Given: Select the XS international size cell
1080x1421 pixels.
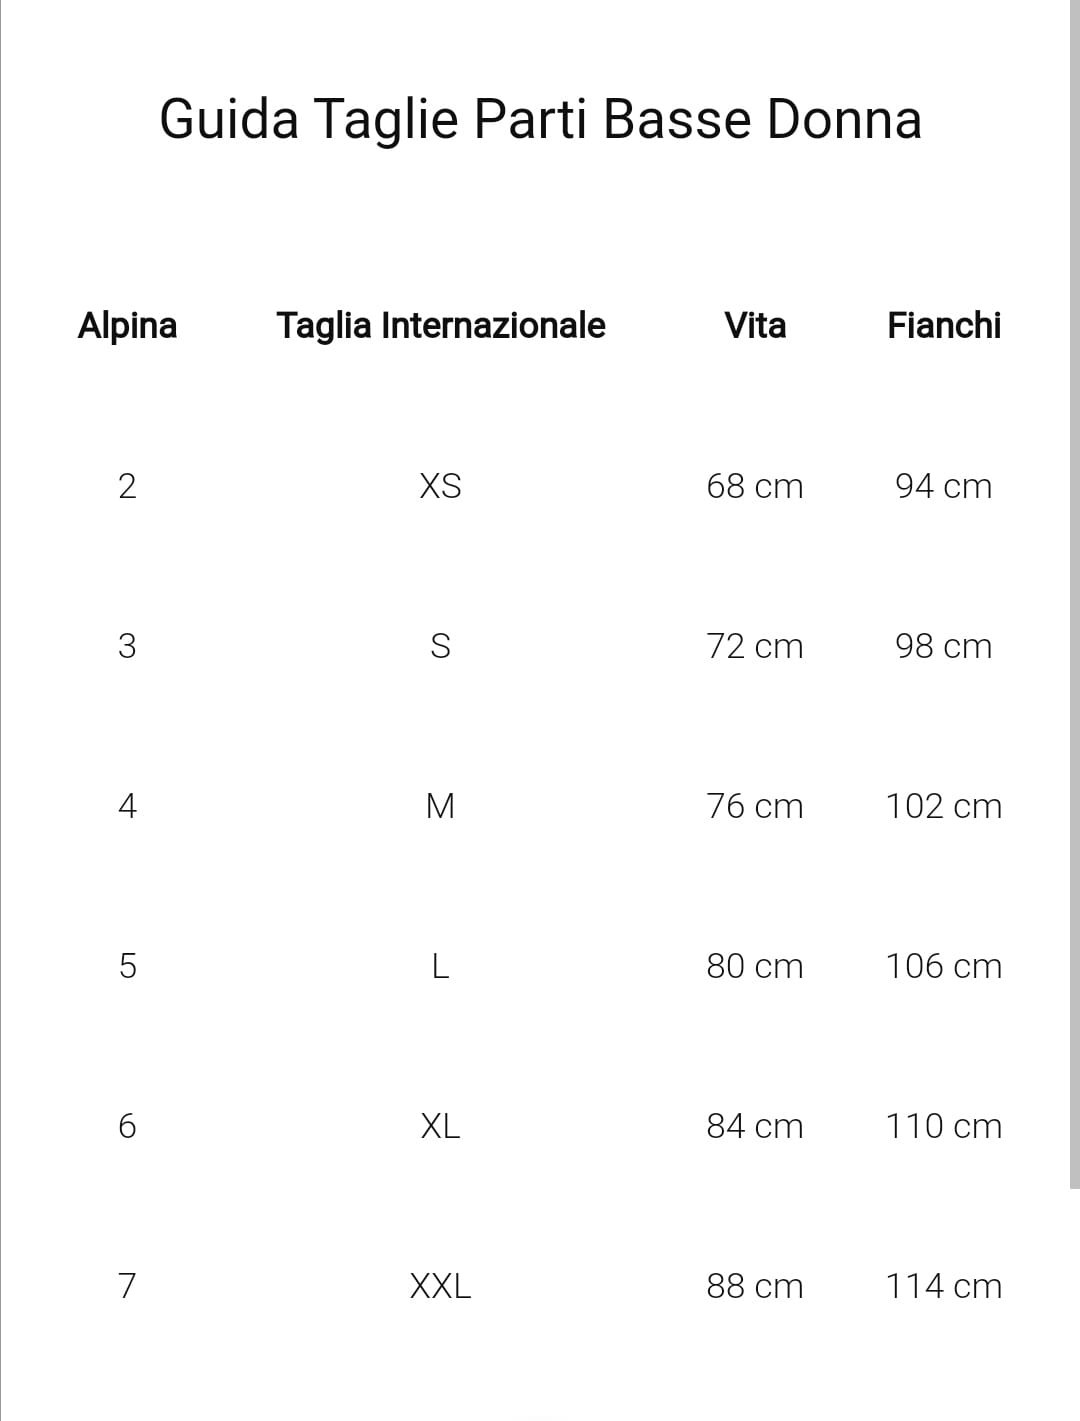Looking at the screenshot, I should (x=440, y=486).
